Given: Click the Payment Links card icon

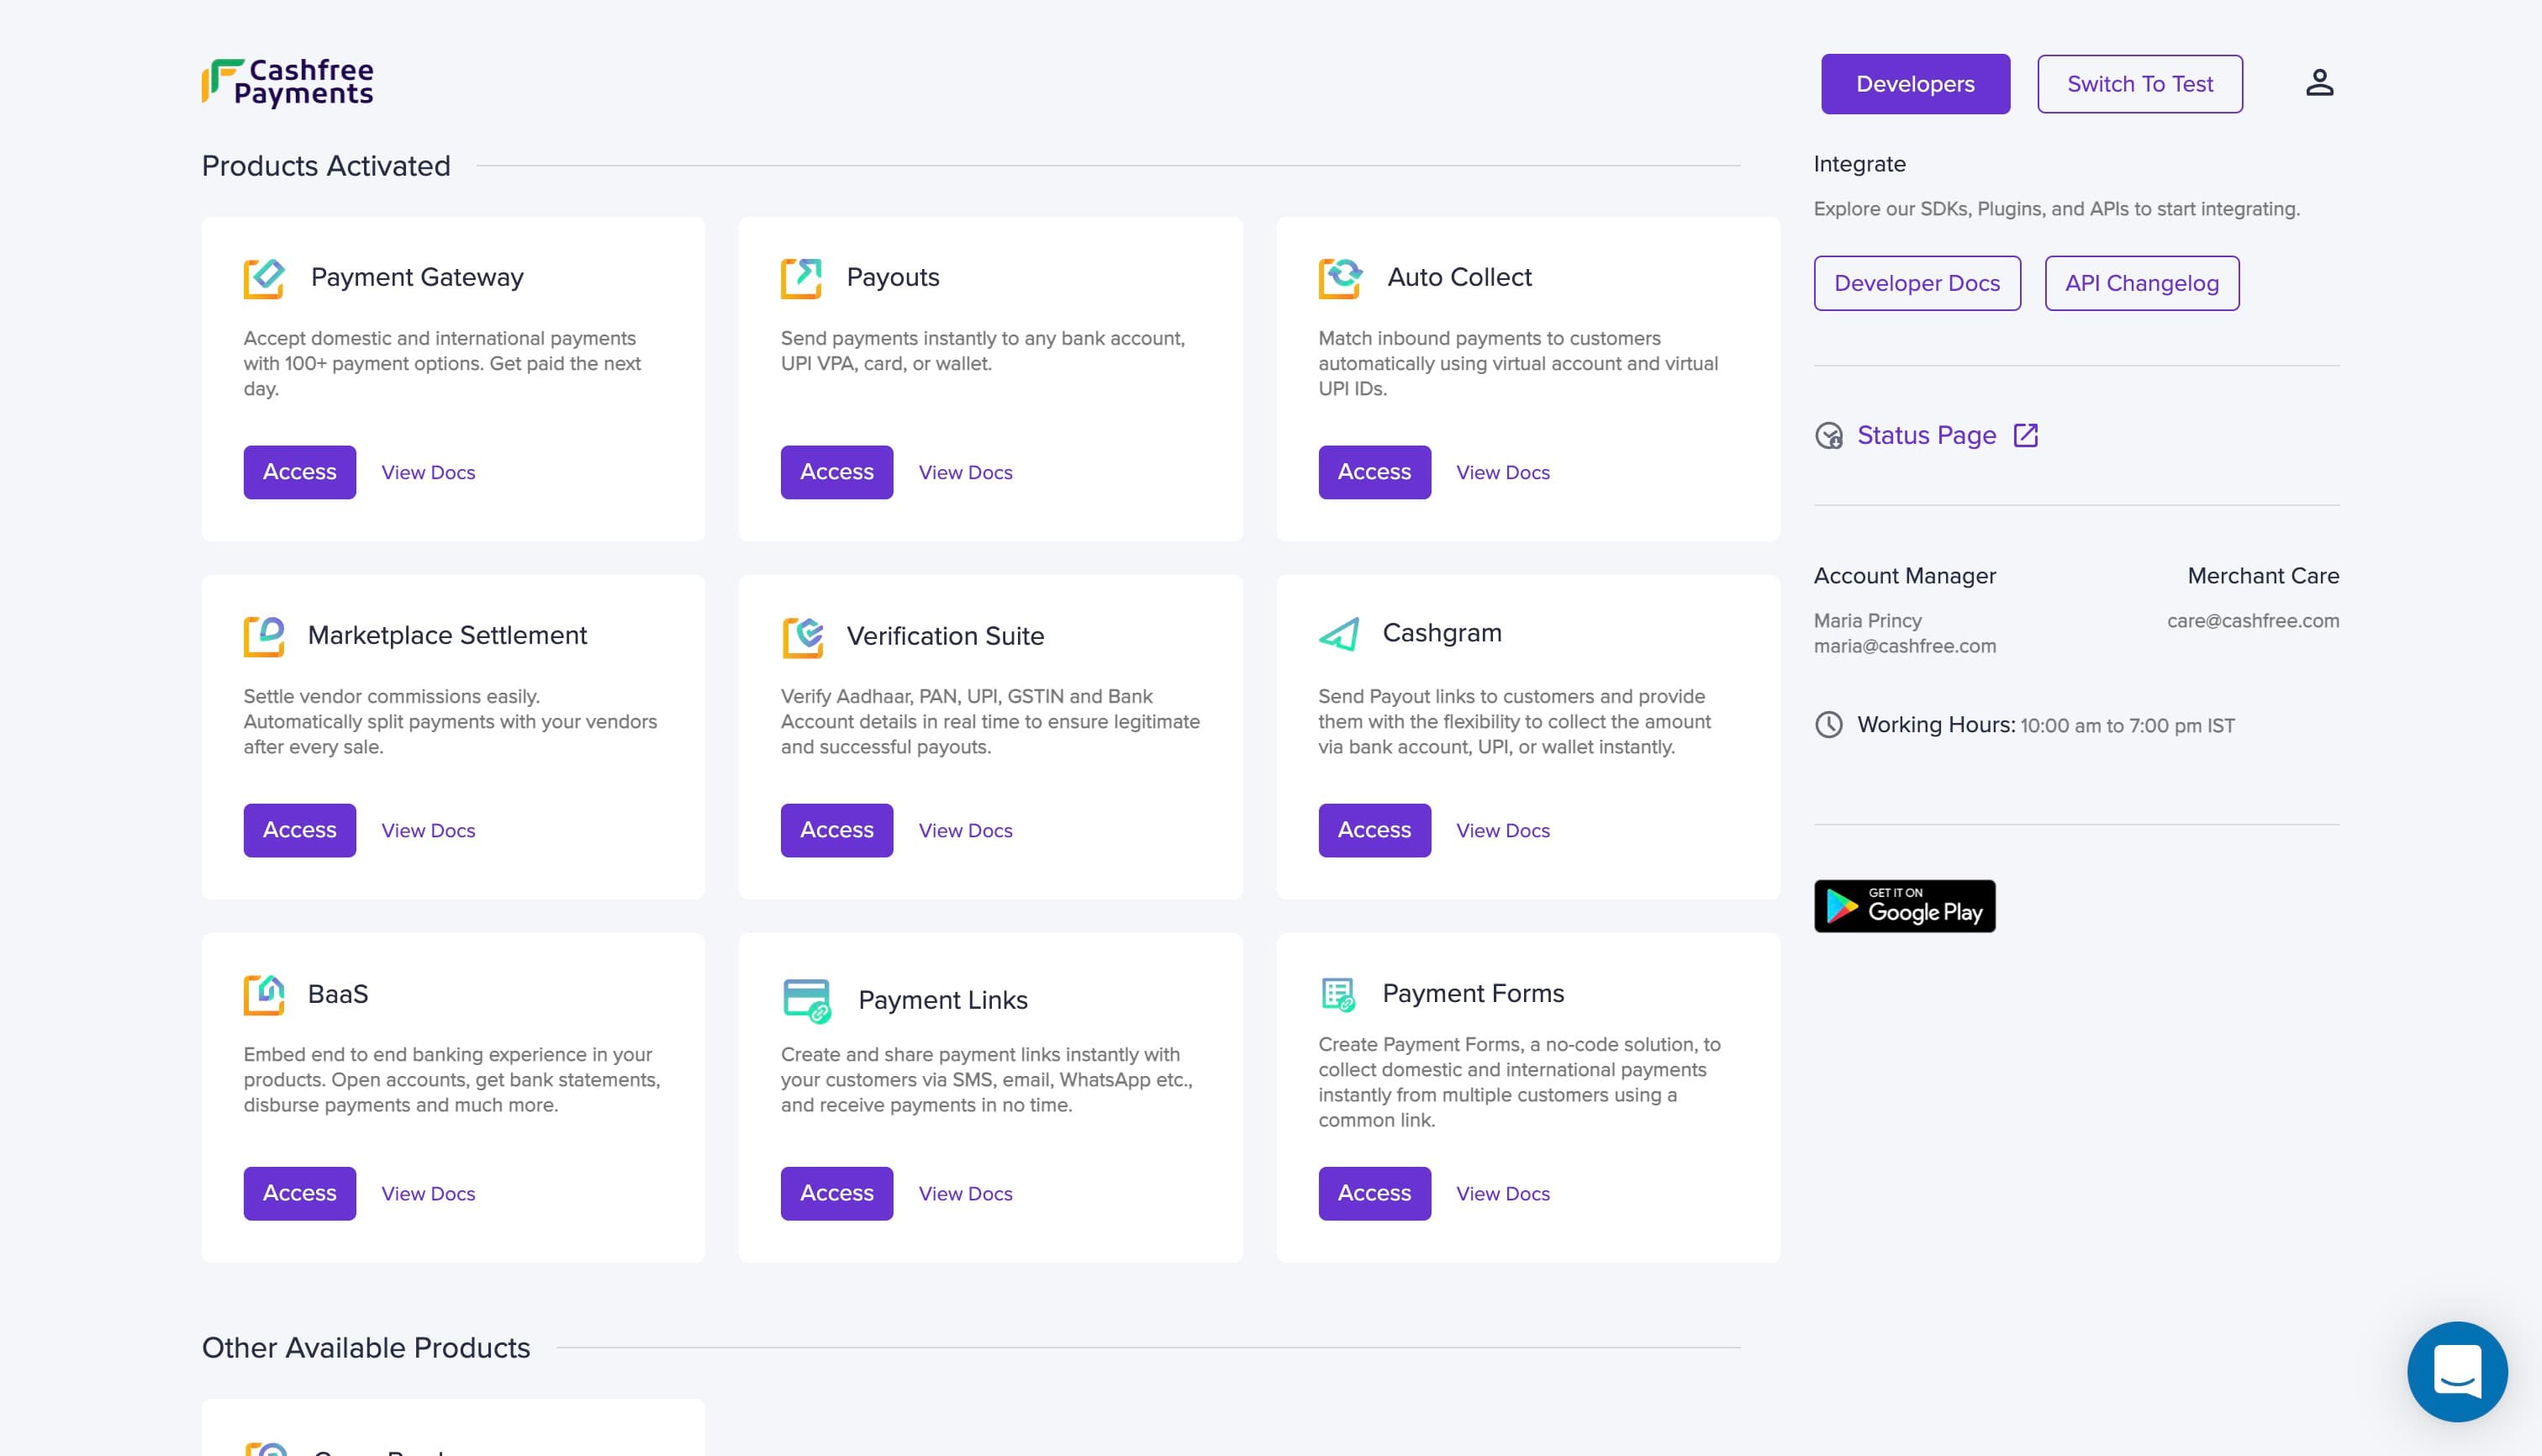Looking at the screenshot, I should pyautogui.click(x=806, y=1000).
